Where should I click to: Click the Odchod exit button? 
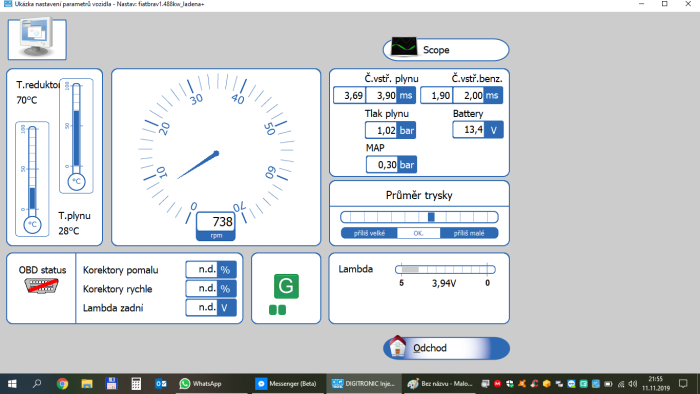point(446,348)
